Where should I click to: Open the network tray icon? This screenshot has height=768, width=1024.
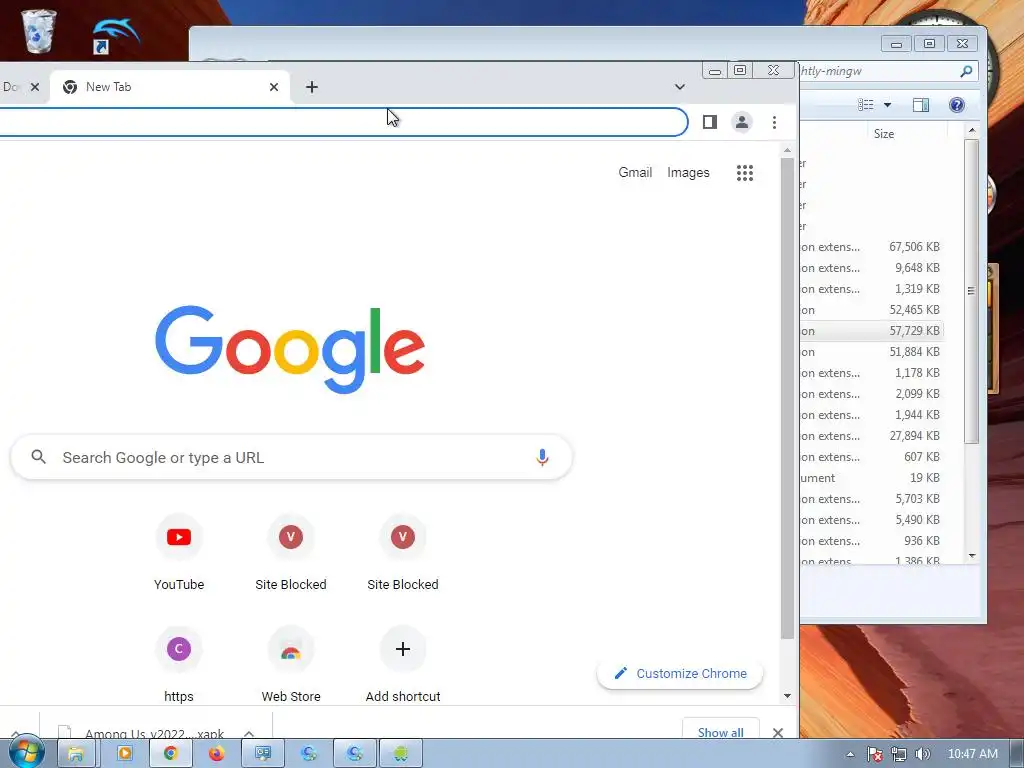coord(899,754)
